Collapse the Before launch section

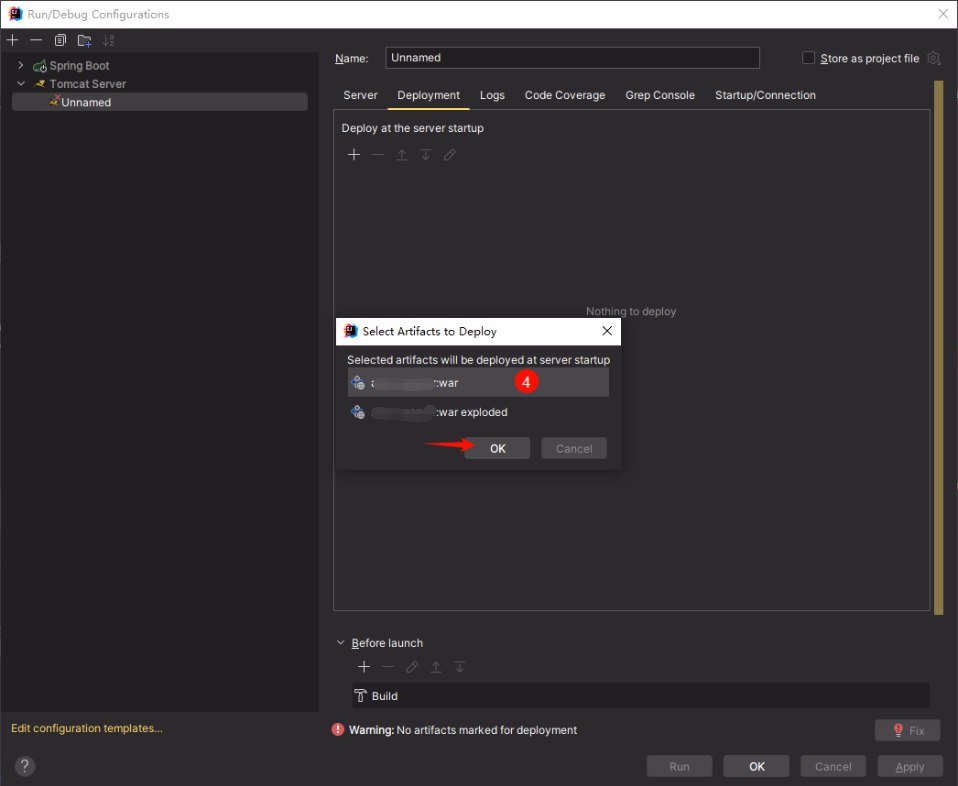341,643
